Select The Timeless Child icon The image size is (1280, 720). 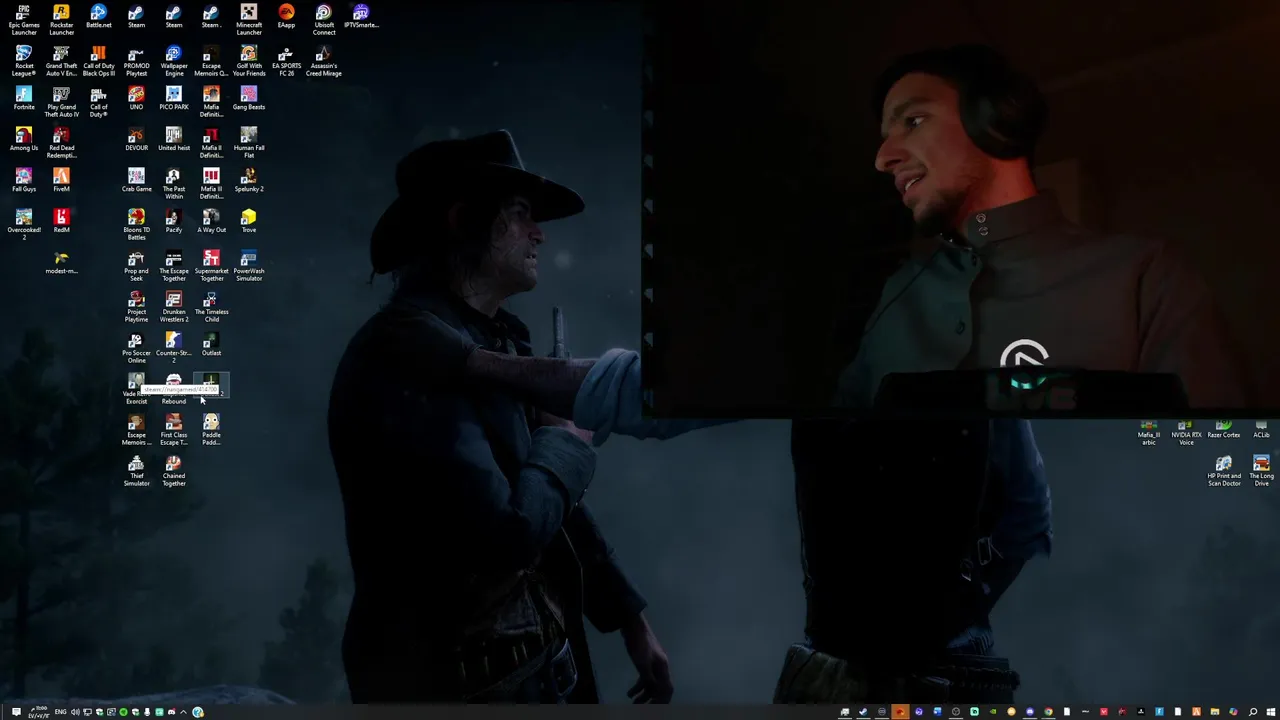[x=211, y=307]
